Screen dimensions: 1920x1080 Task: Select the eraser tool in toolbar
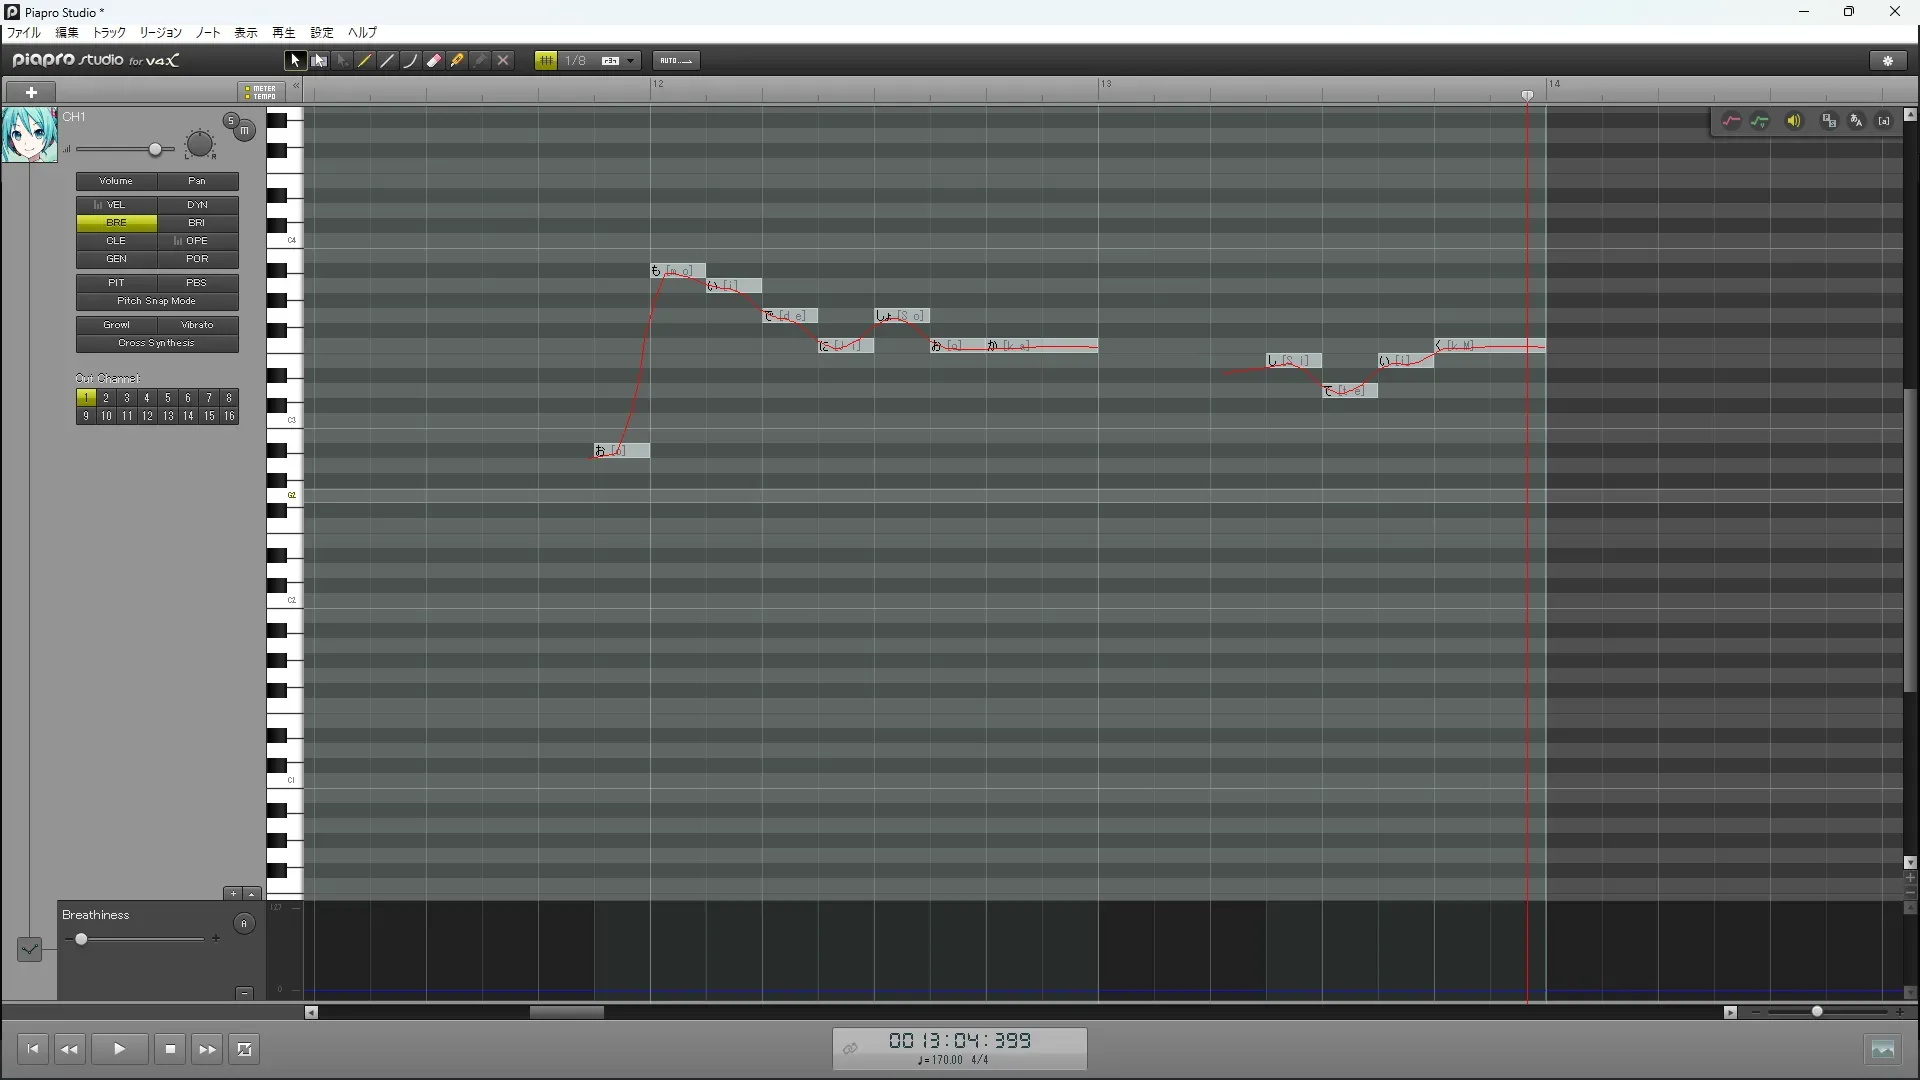[x=434, y=61]
